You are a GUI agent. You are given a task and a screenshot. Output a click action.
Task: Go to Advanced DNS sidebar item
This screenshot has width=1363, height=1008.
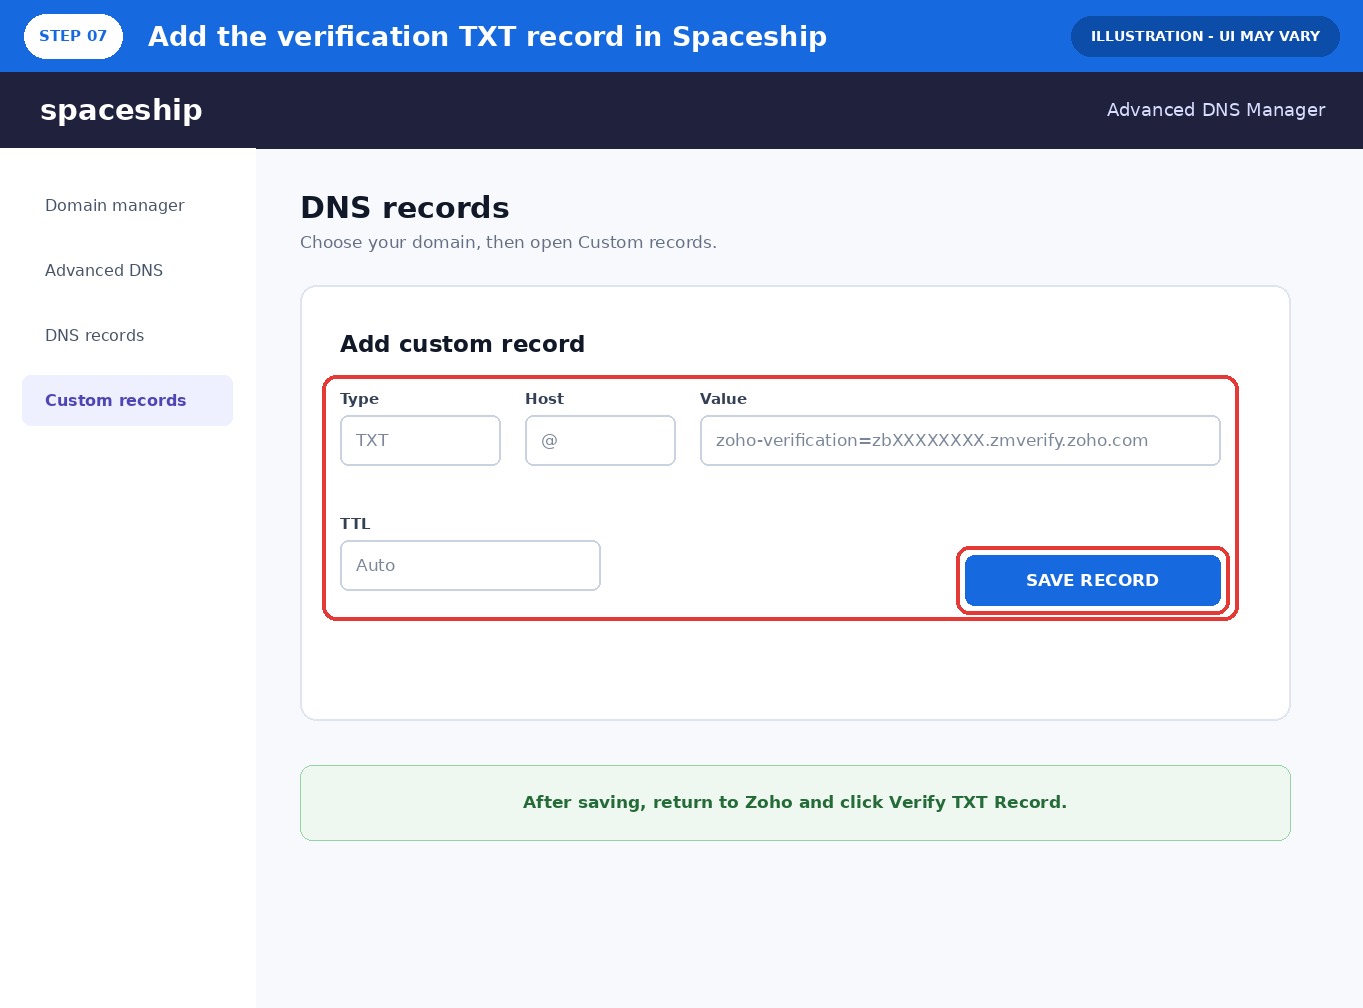(x=104, y=270)
